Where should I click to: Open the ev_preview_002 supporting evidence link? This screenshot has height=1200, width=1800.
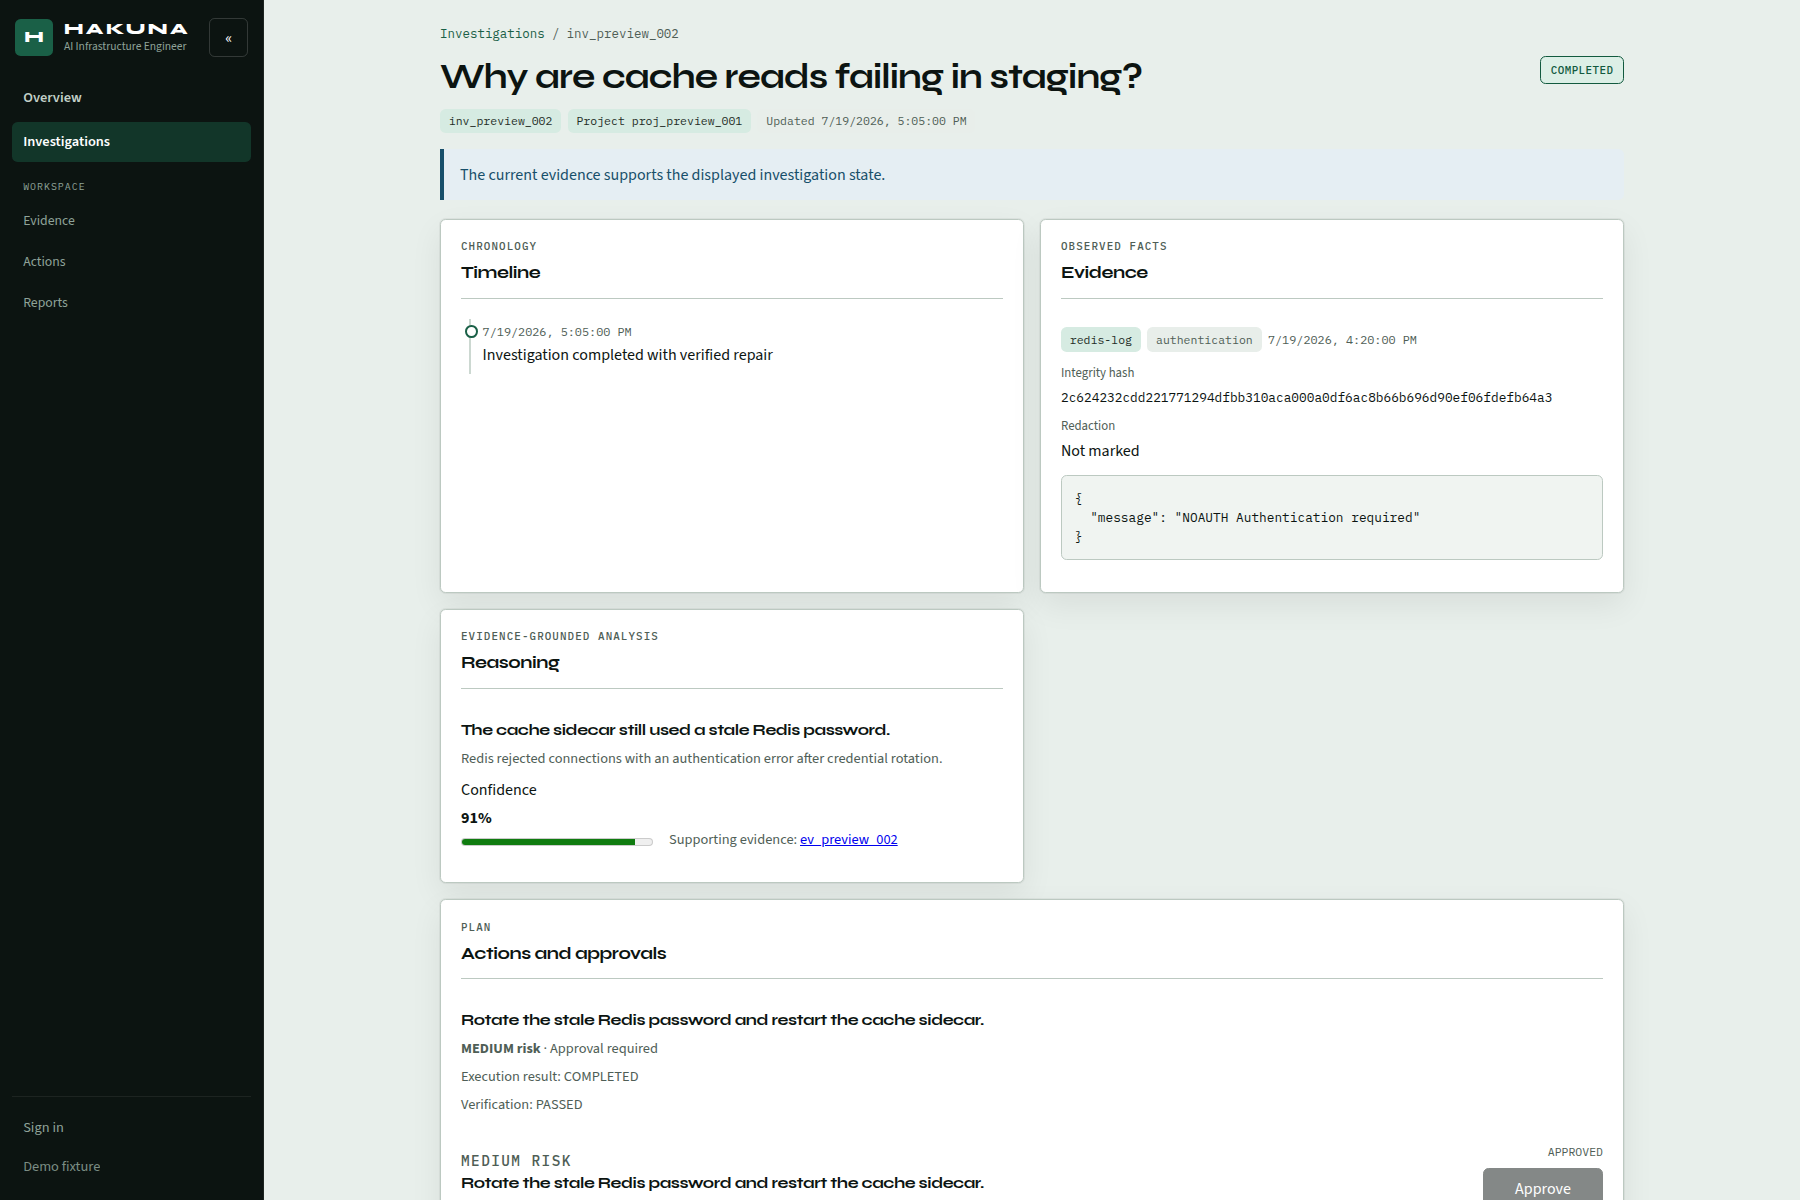coord(849,840)
